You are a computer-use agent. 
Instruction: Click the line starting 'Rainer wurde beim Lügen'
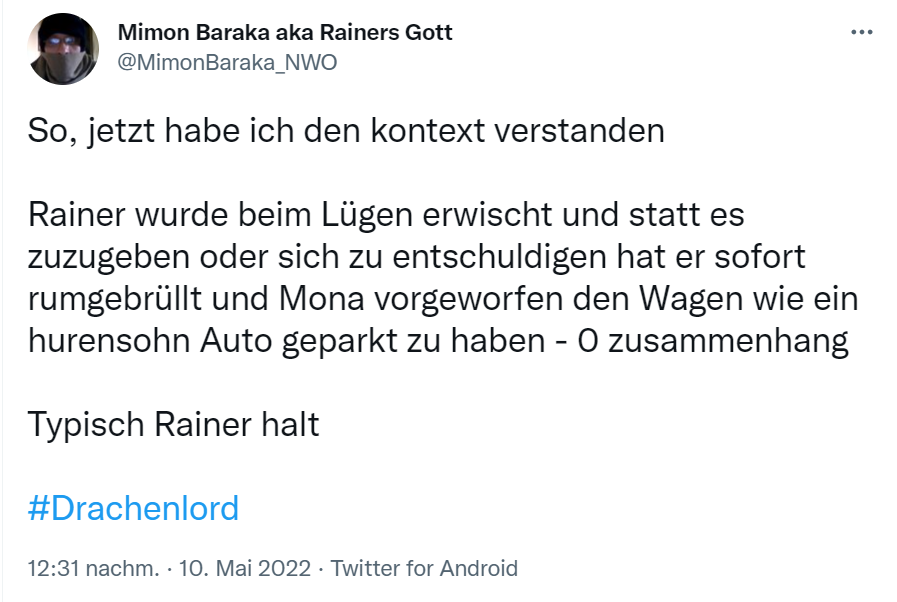[386, 215]
